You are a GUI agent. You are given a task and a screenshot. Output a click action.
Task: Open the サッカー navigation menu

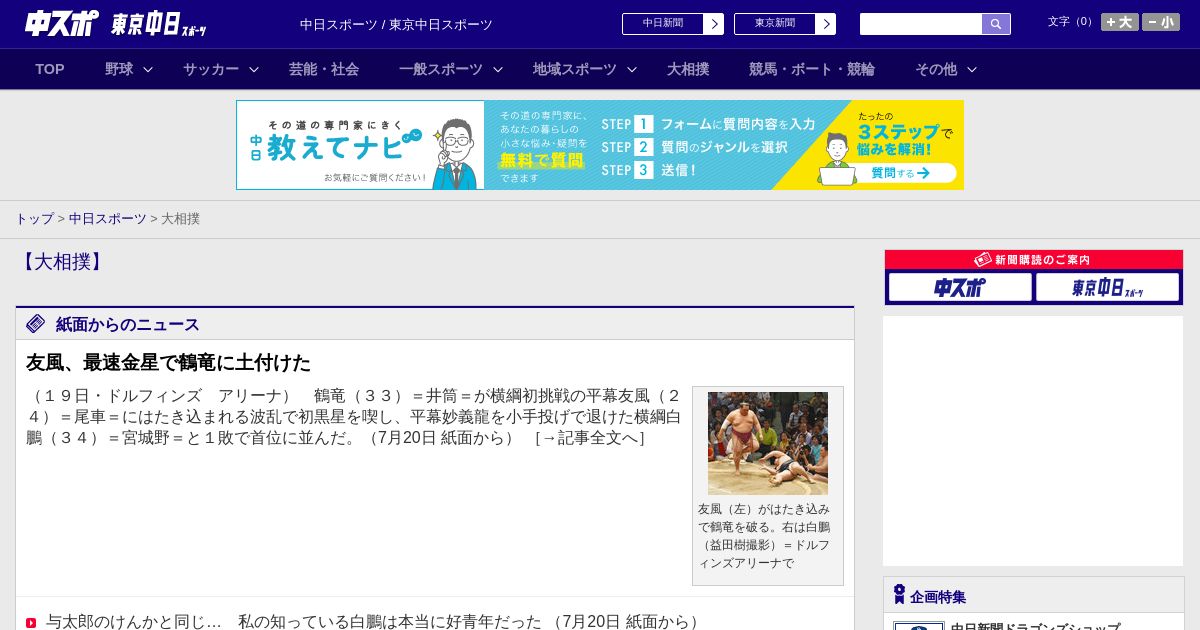coord(211,69)
